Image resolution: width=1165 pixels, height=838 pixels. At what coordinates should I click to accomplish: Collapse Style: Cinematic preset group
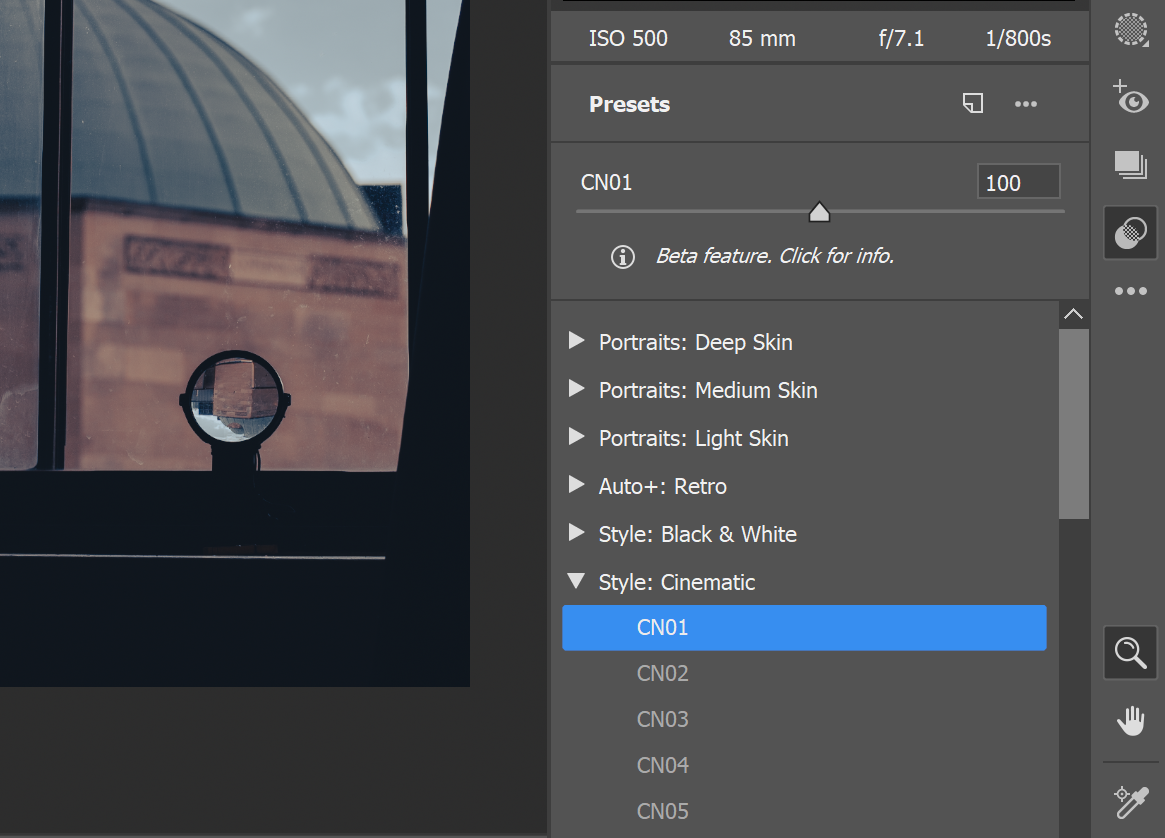click(x=577, y=581)
